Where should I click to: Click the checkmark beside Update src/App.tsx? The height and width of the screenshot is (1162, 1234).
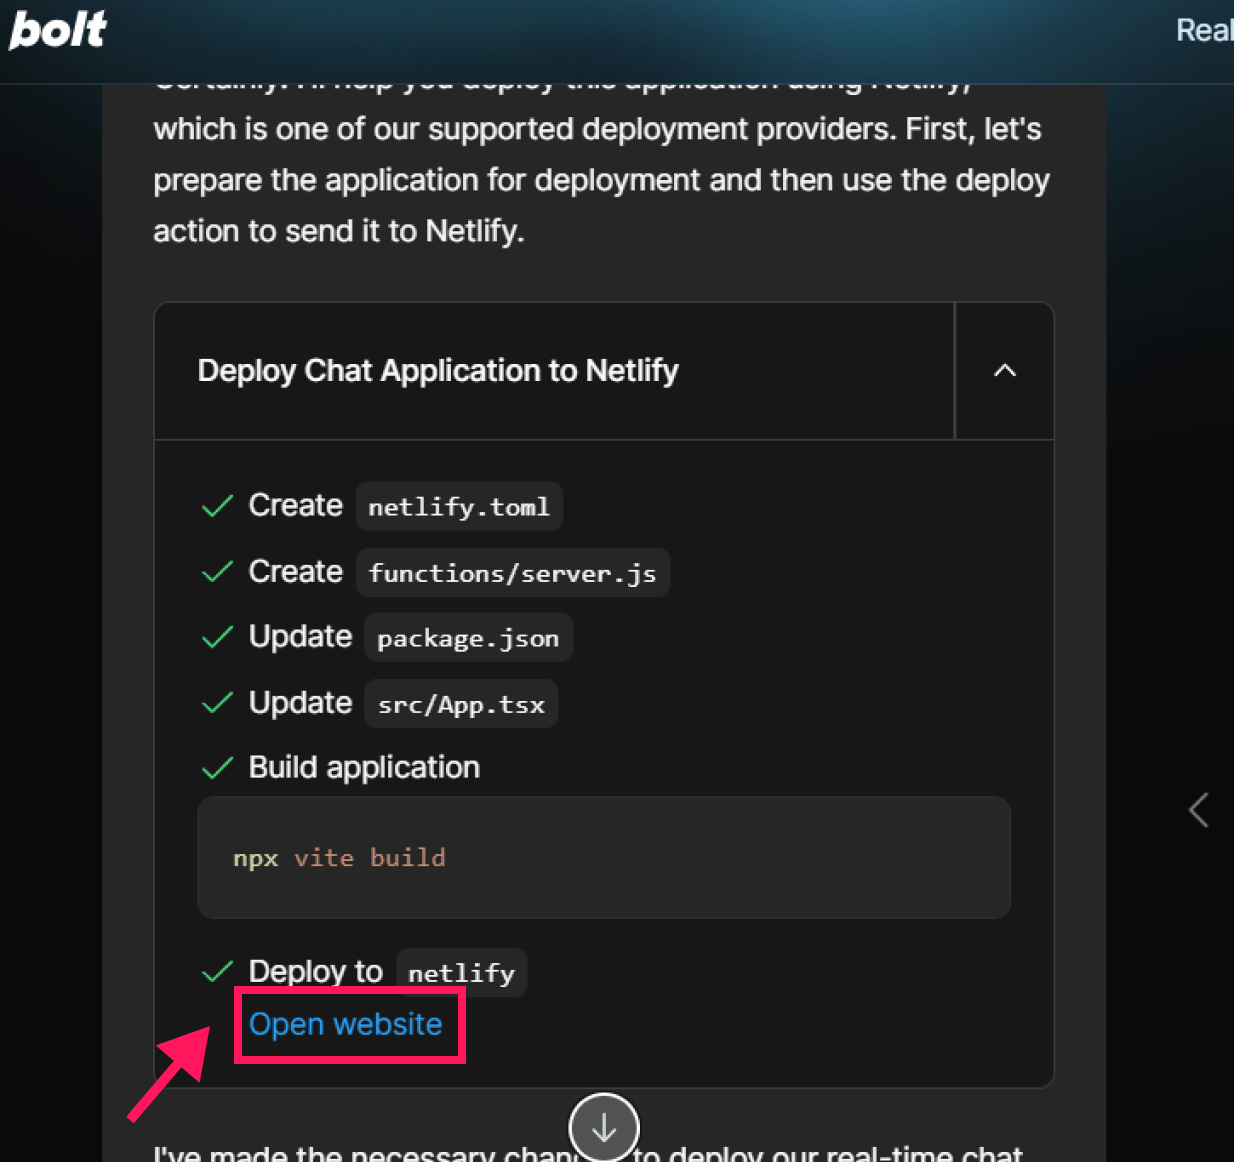[217, 704]
